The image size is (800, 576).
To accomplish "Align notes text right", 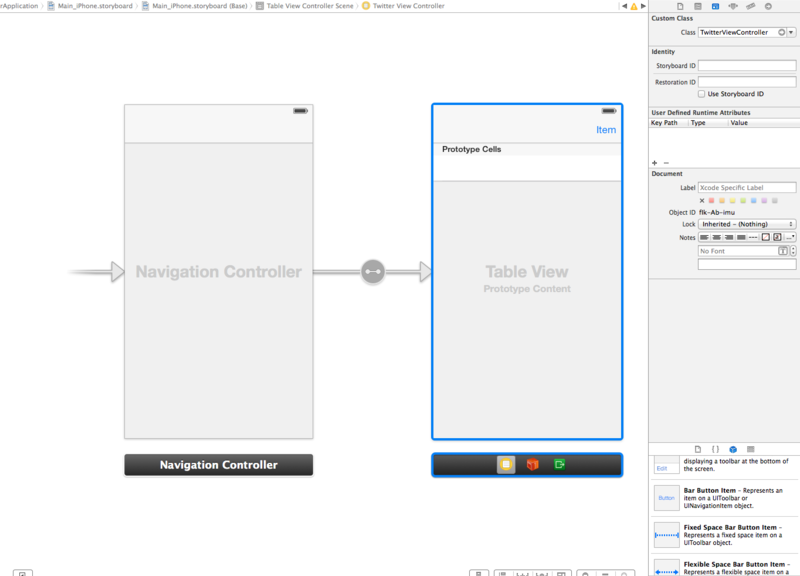I will pos(729,237).
